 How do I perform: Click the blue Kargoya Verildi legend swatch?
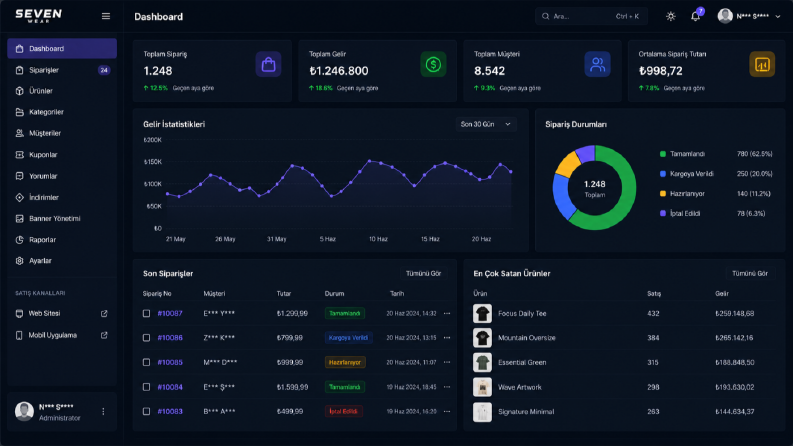click(x=663, y=173)
